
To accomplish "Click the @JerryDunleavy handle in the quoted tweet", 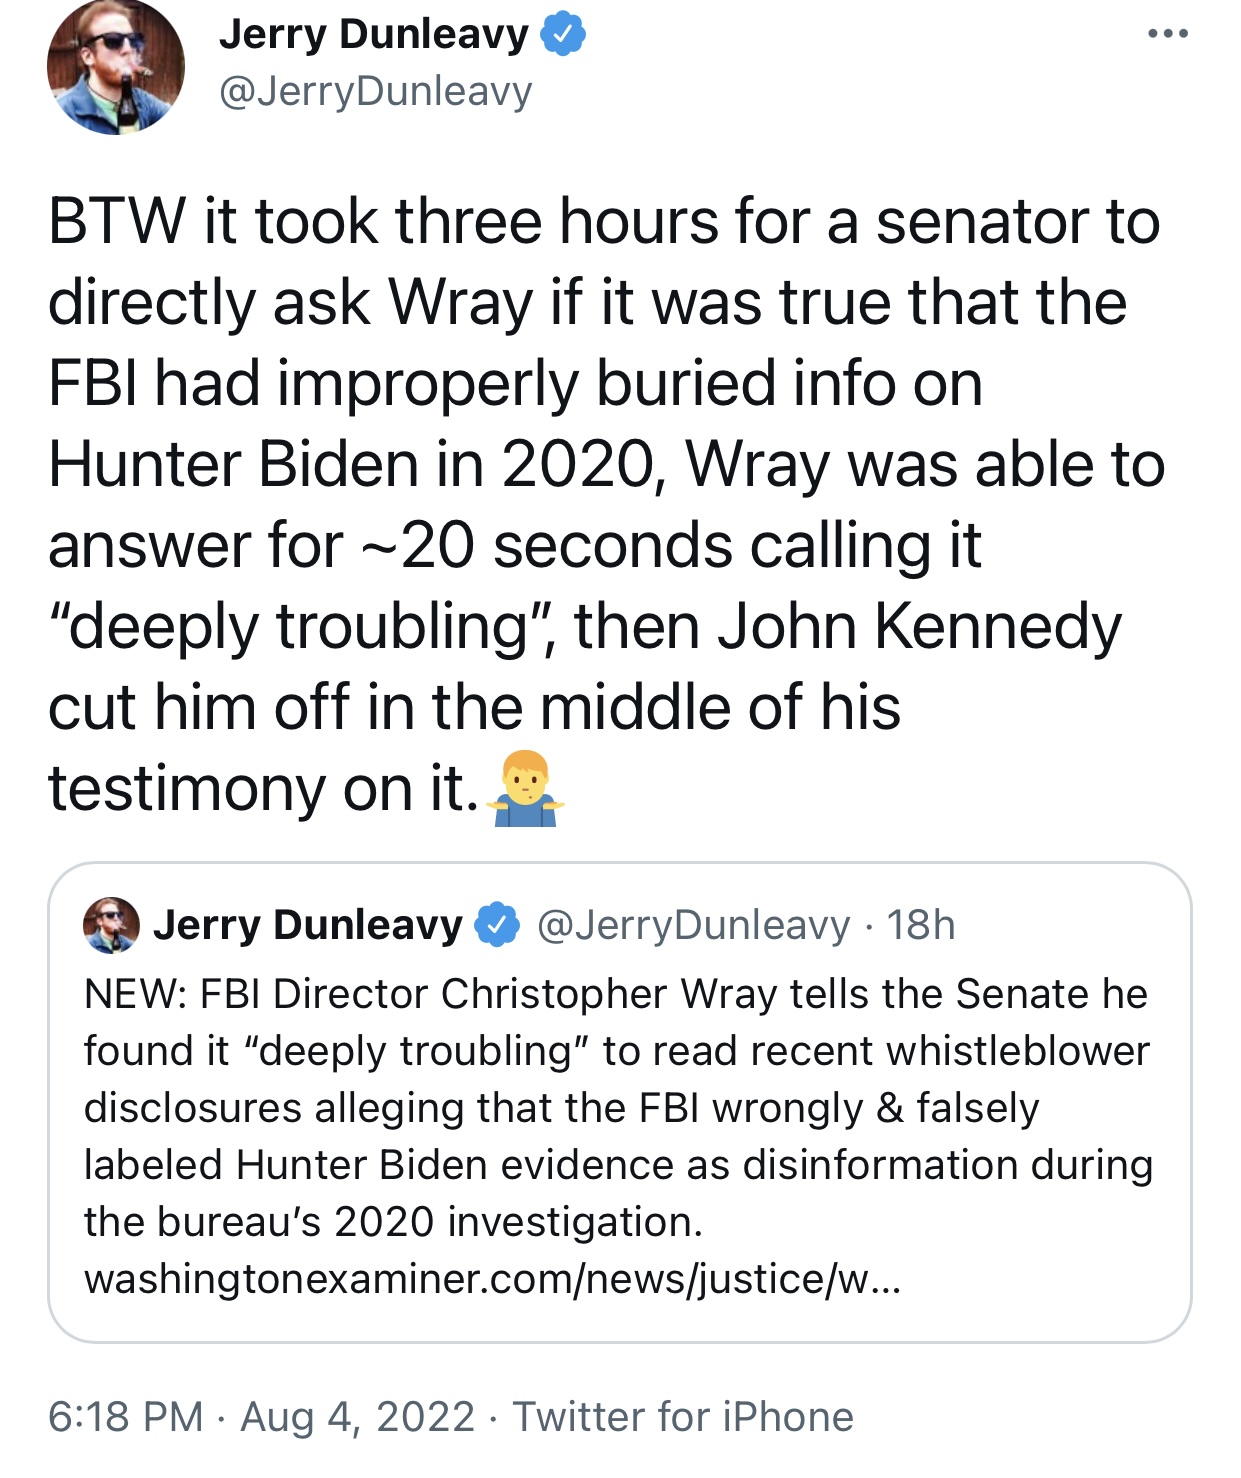I will (693, 925).
